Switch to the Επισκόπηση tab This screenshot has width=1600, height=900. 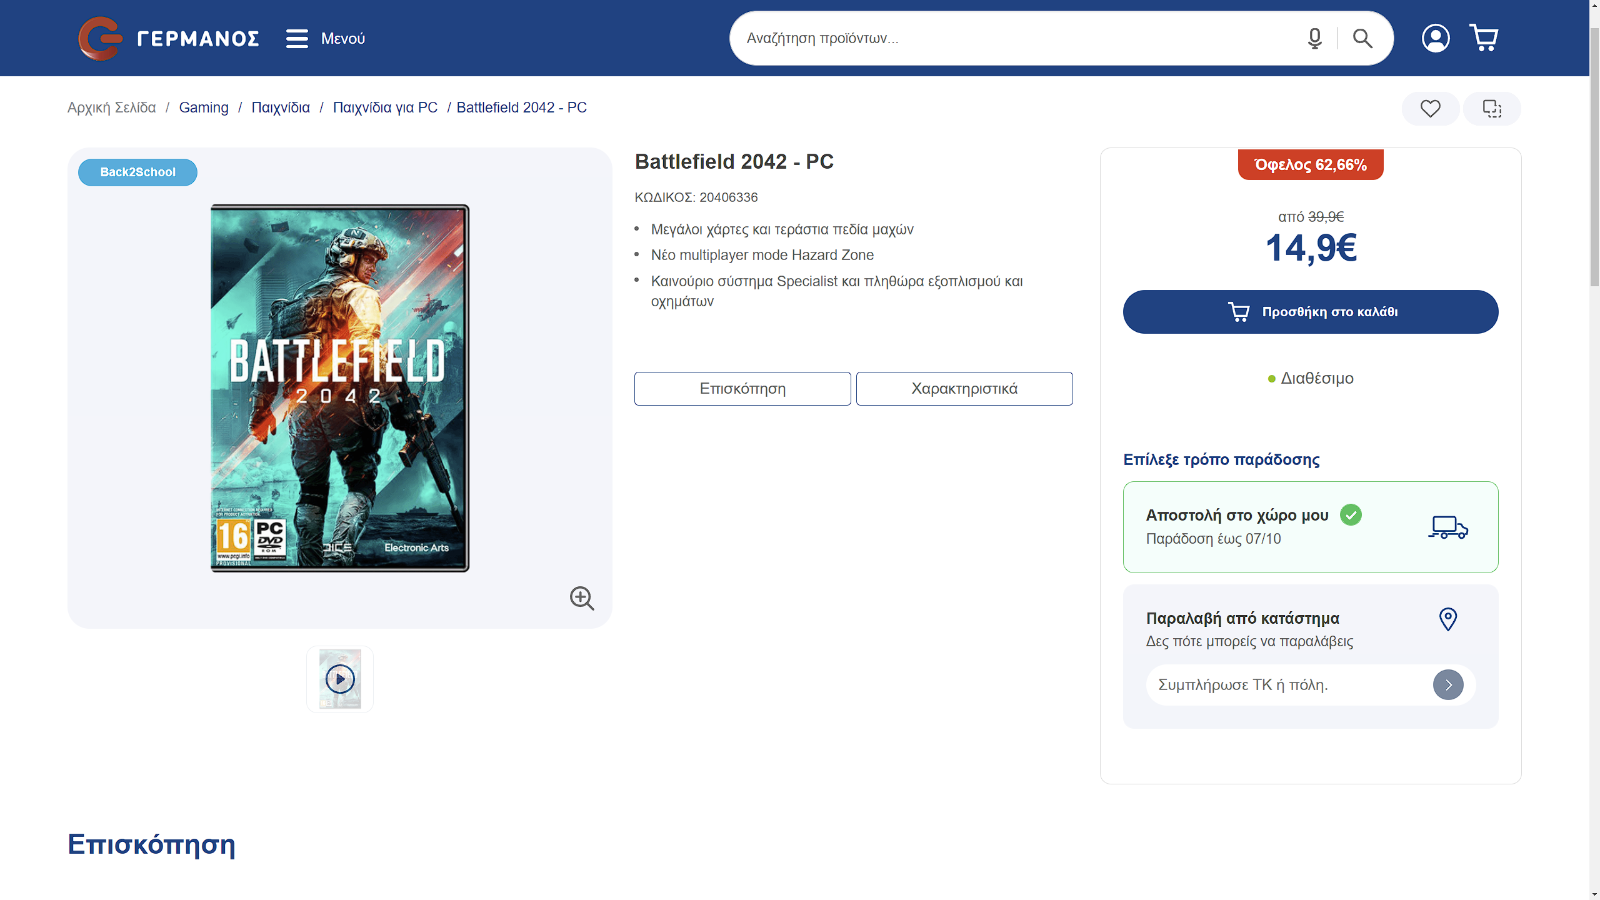743,389
